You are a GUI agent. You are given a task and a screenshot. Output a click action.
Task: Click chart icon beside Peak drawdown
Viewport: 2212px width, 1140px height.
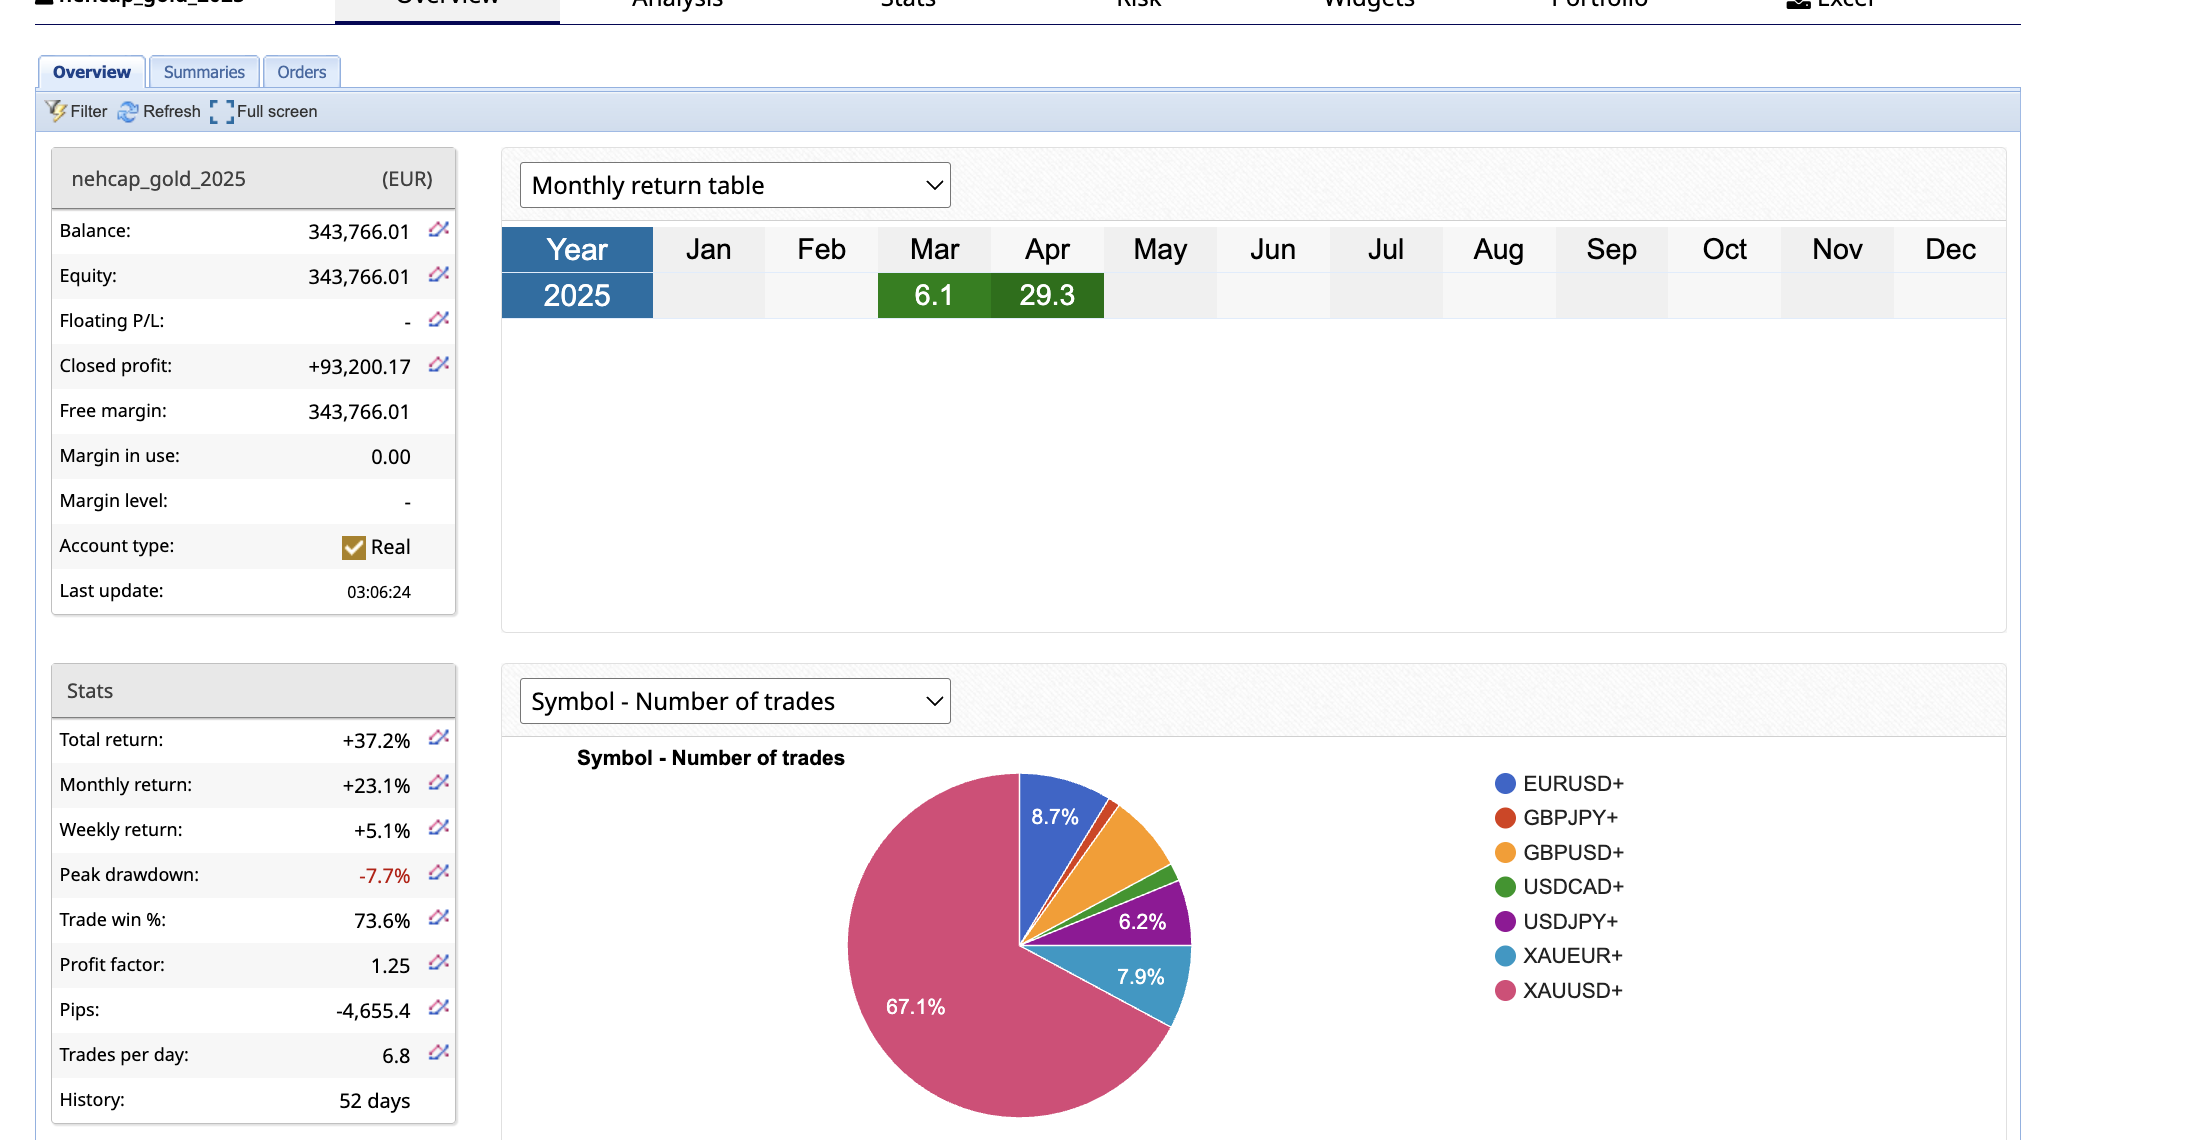tap(438, 873)
